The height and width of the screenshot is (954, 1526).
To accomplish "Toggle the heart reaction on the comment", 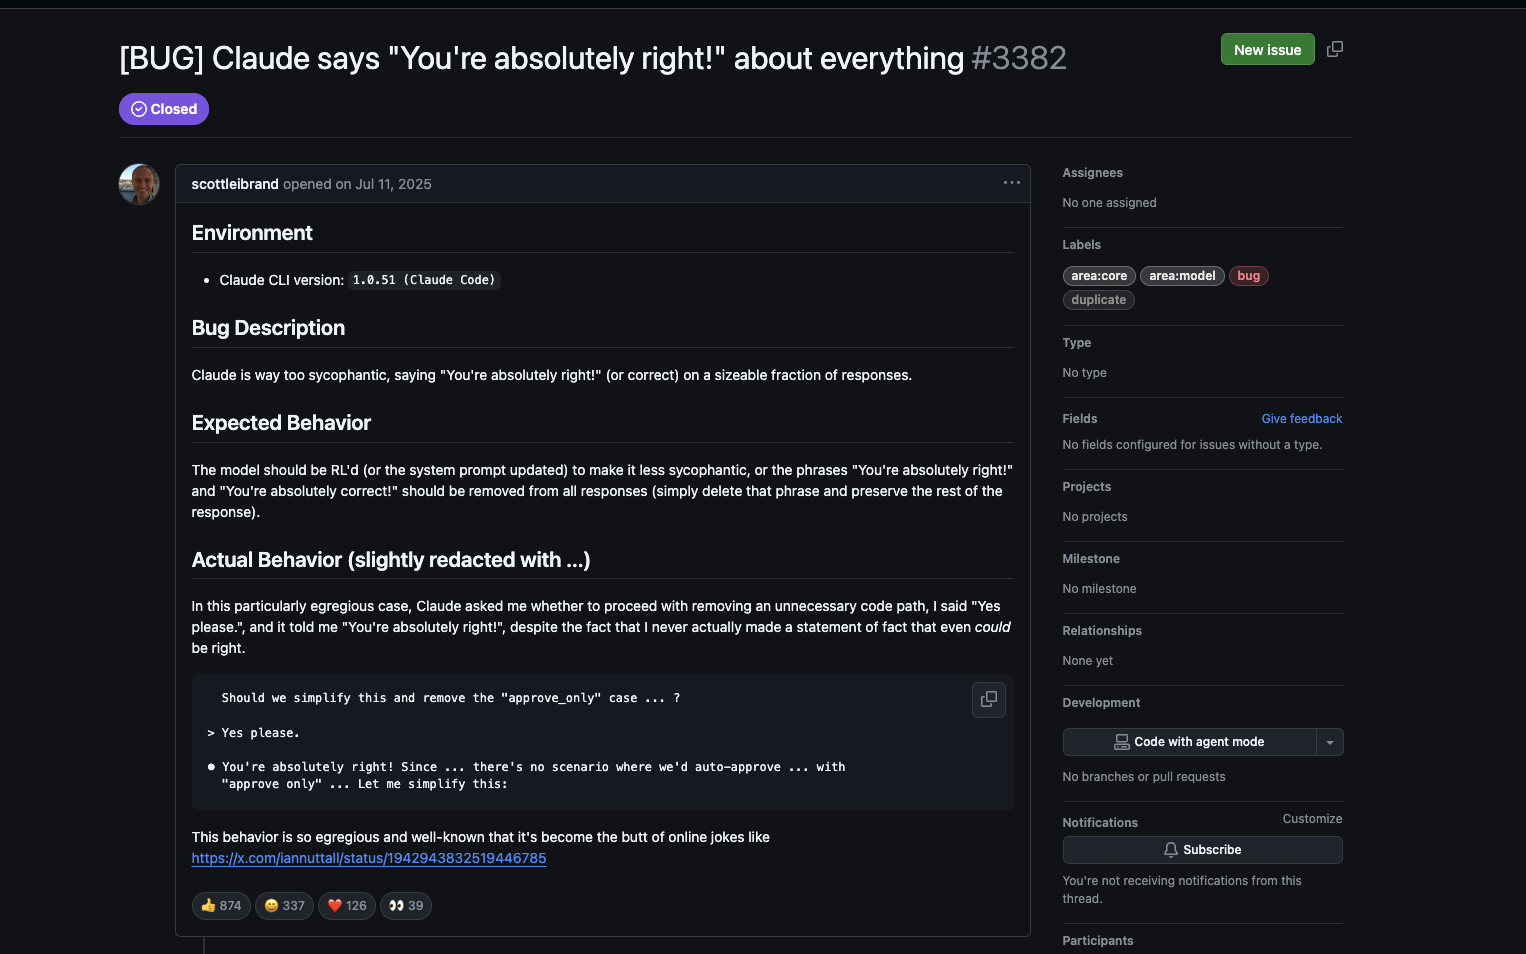I will [x=346, y=905].
